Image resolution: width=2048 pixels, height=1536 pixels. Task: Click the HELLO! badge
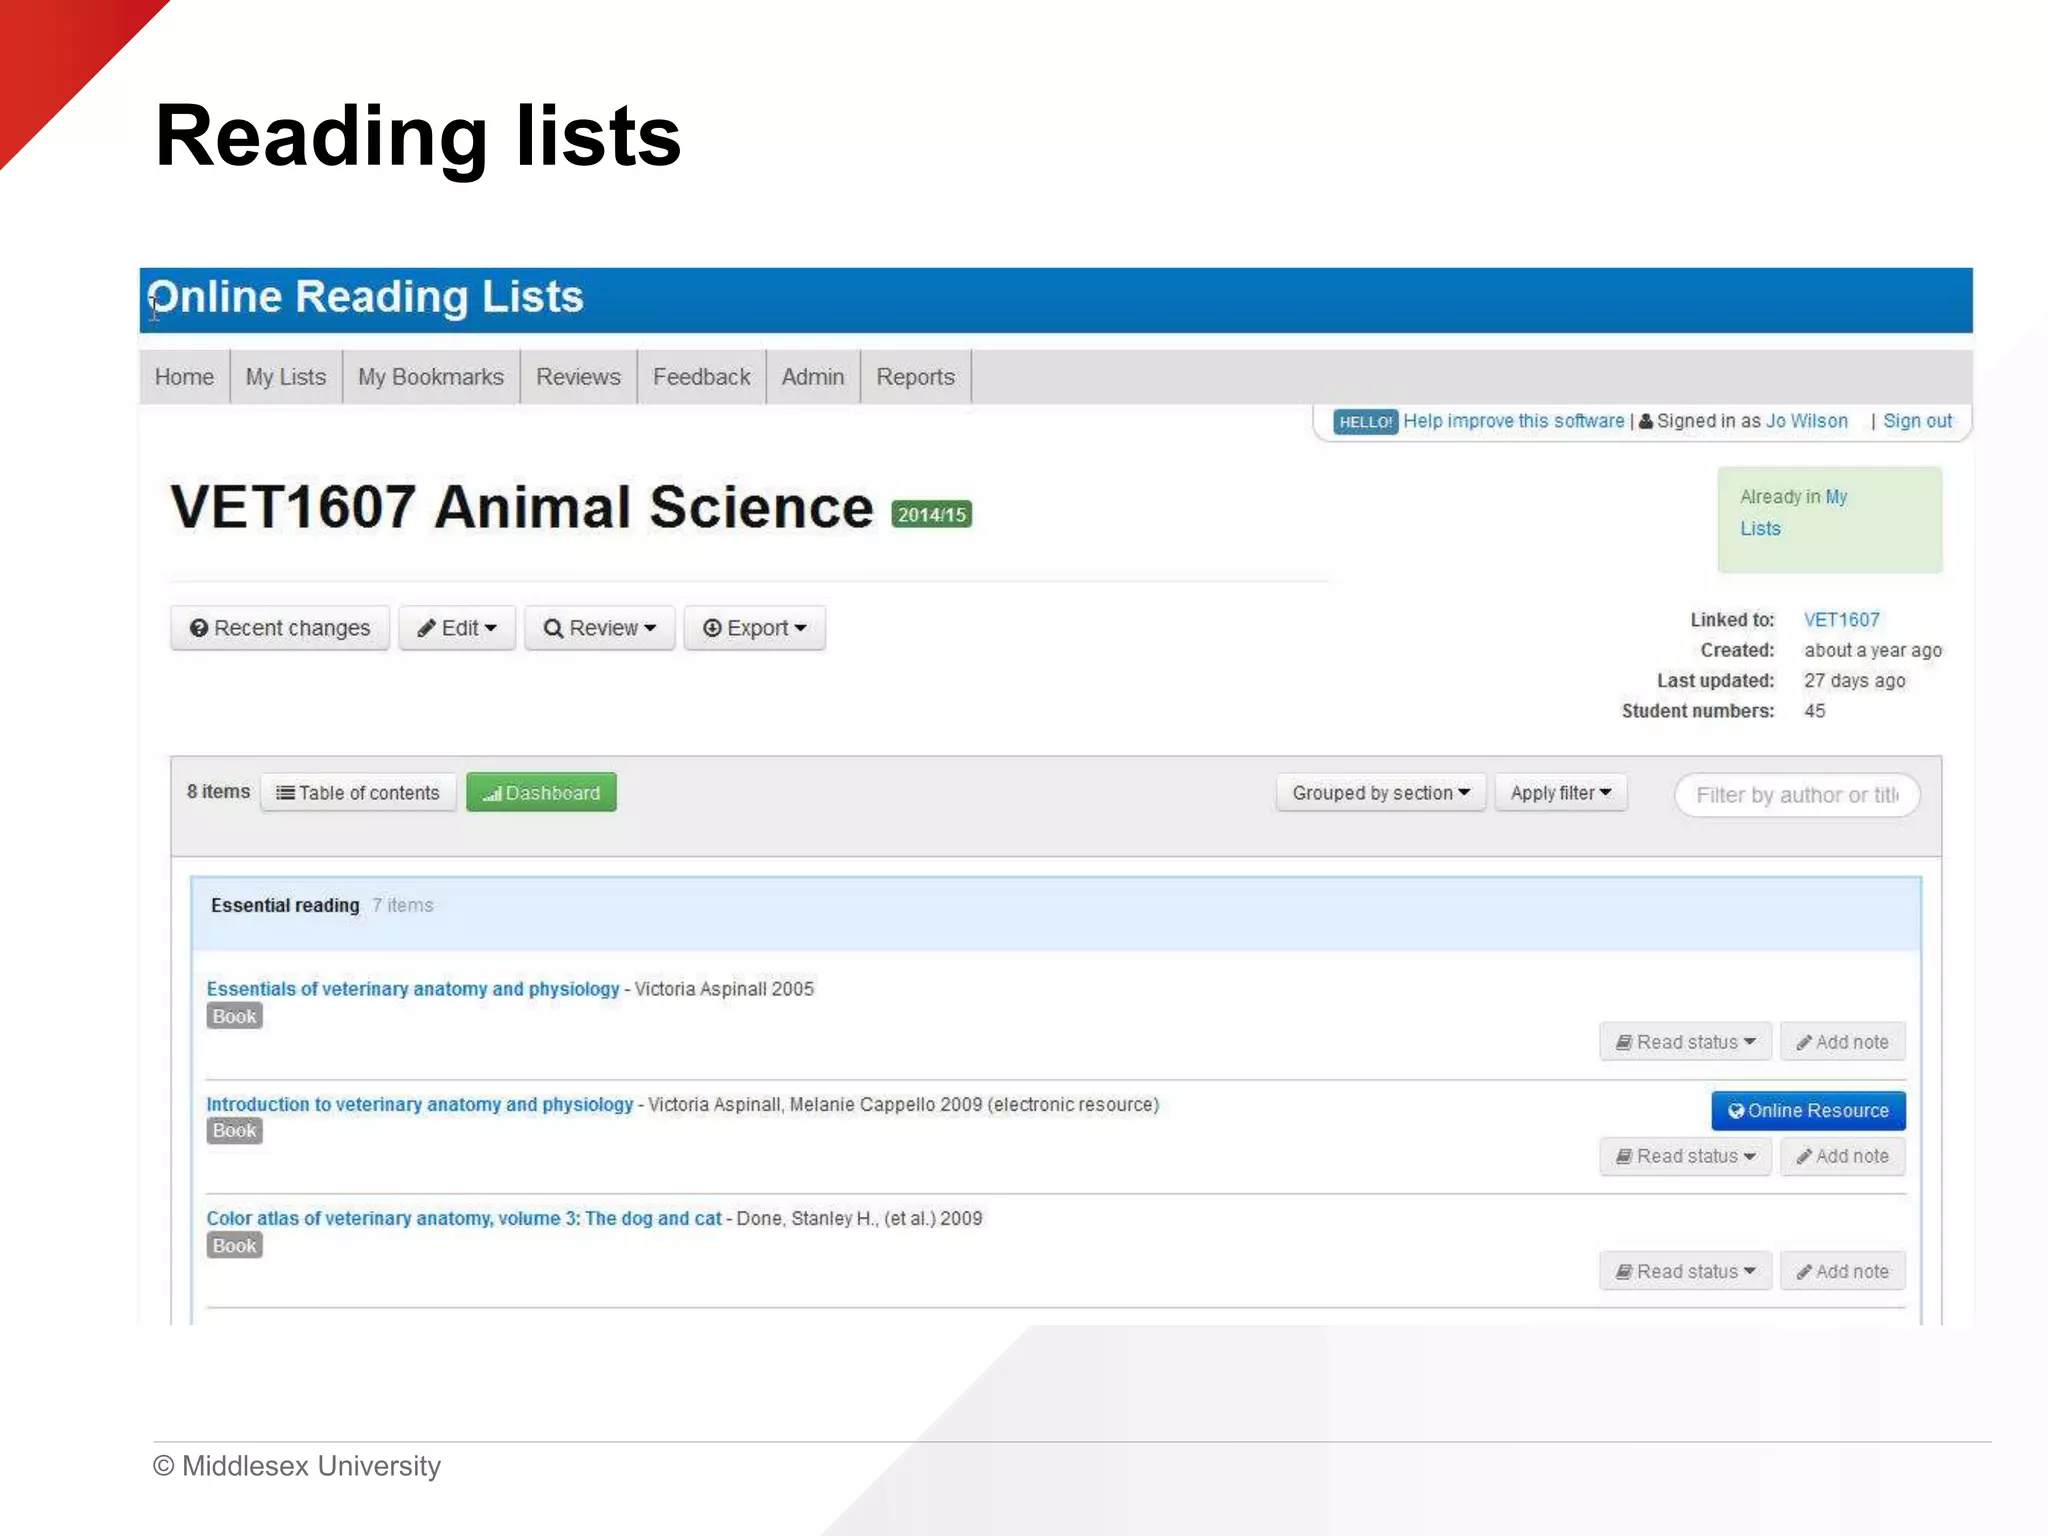pos(1365,422)
